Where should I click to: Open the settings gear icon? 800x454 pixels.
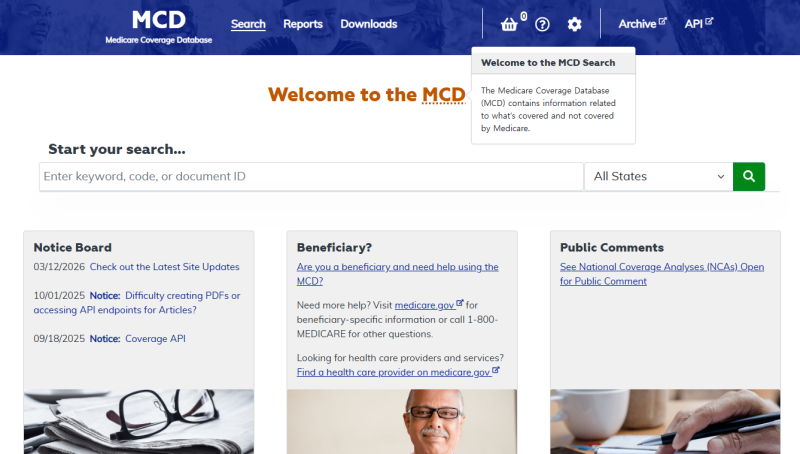pos(574,24)
